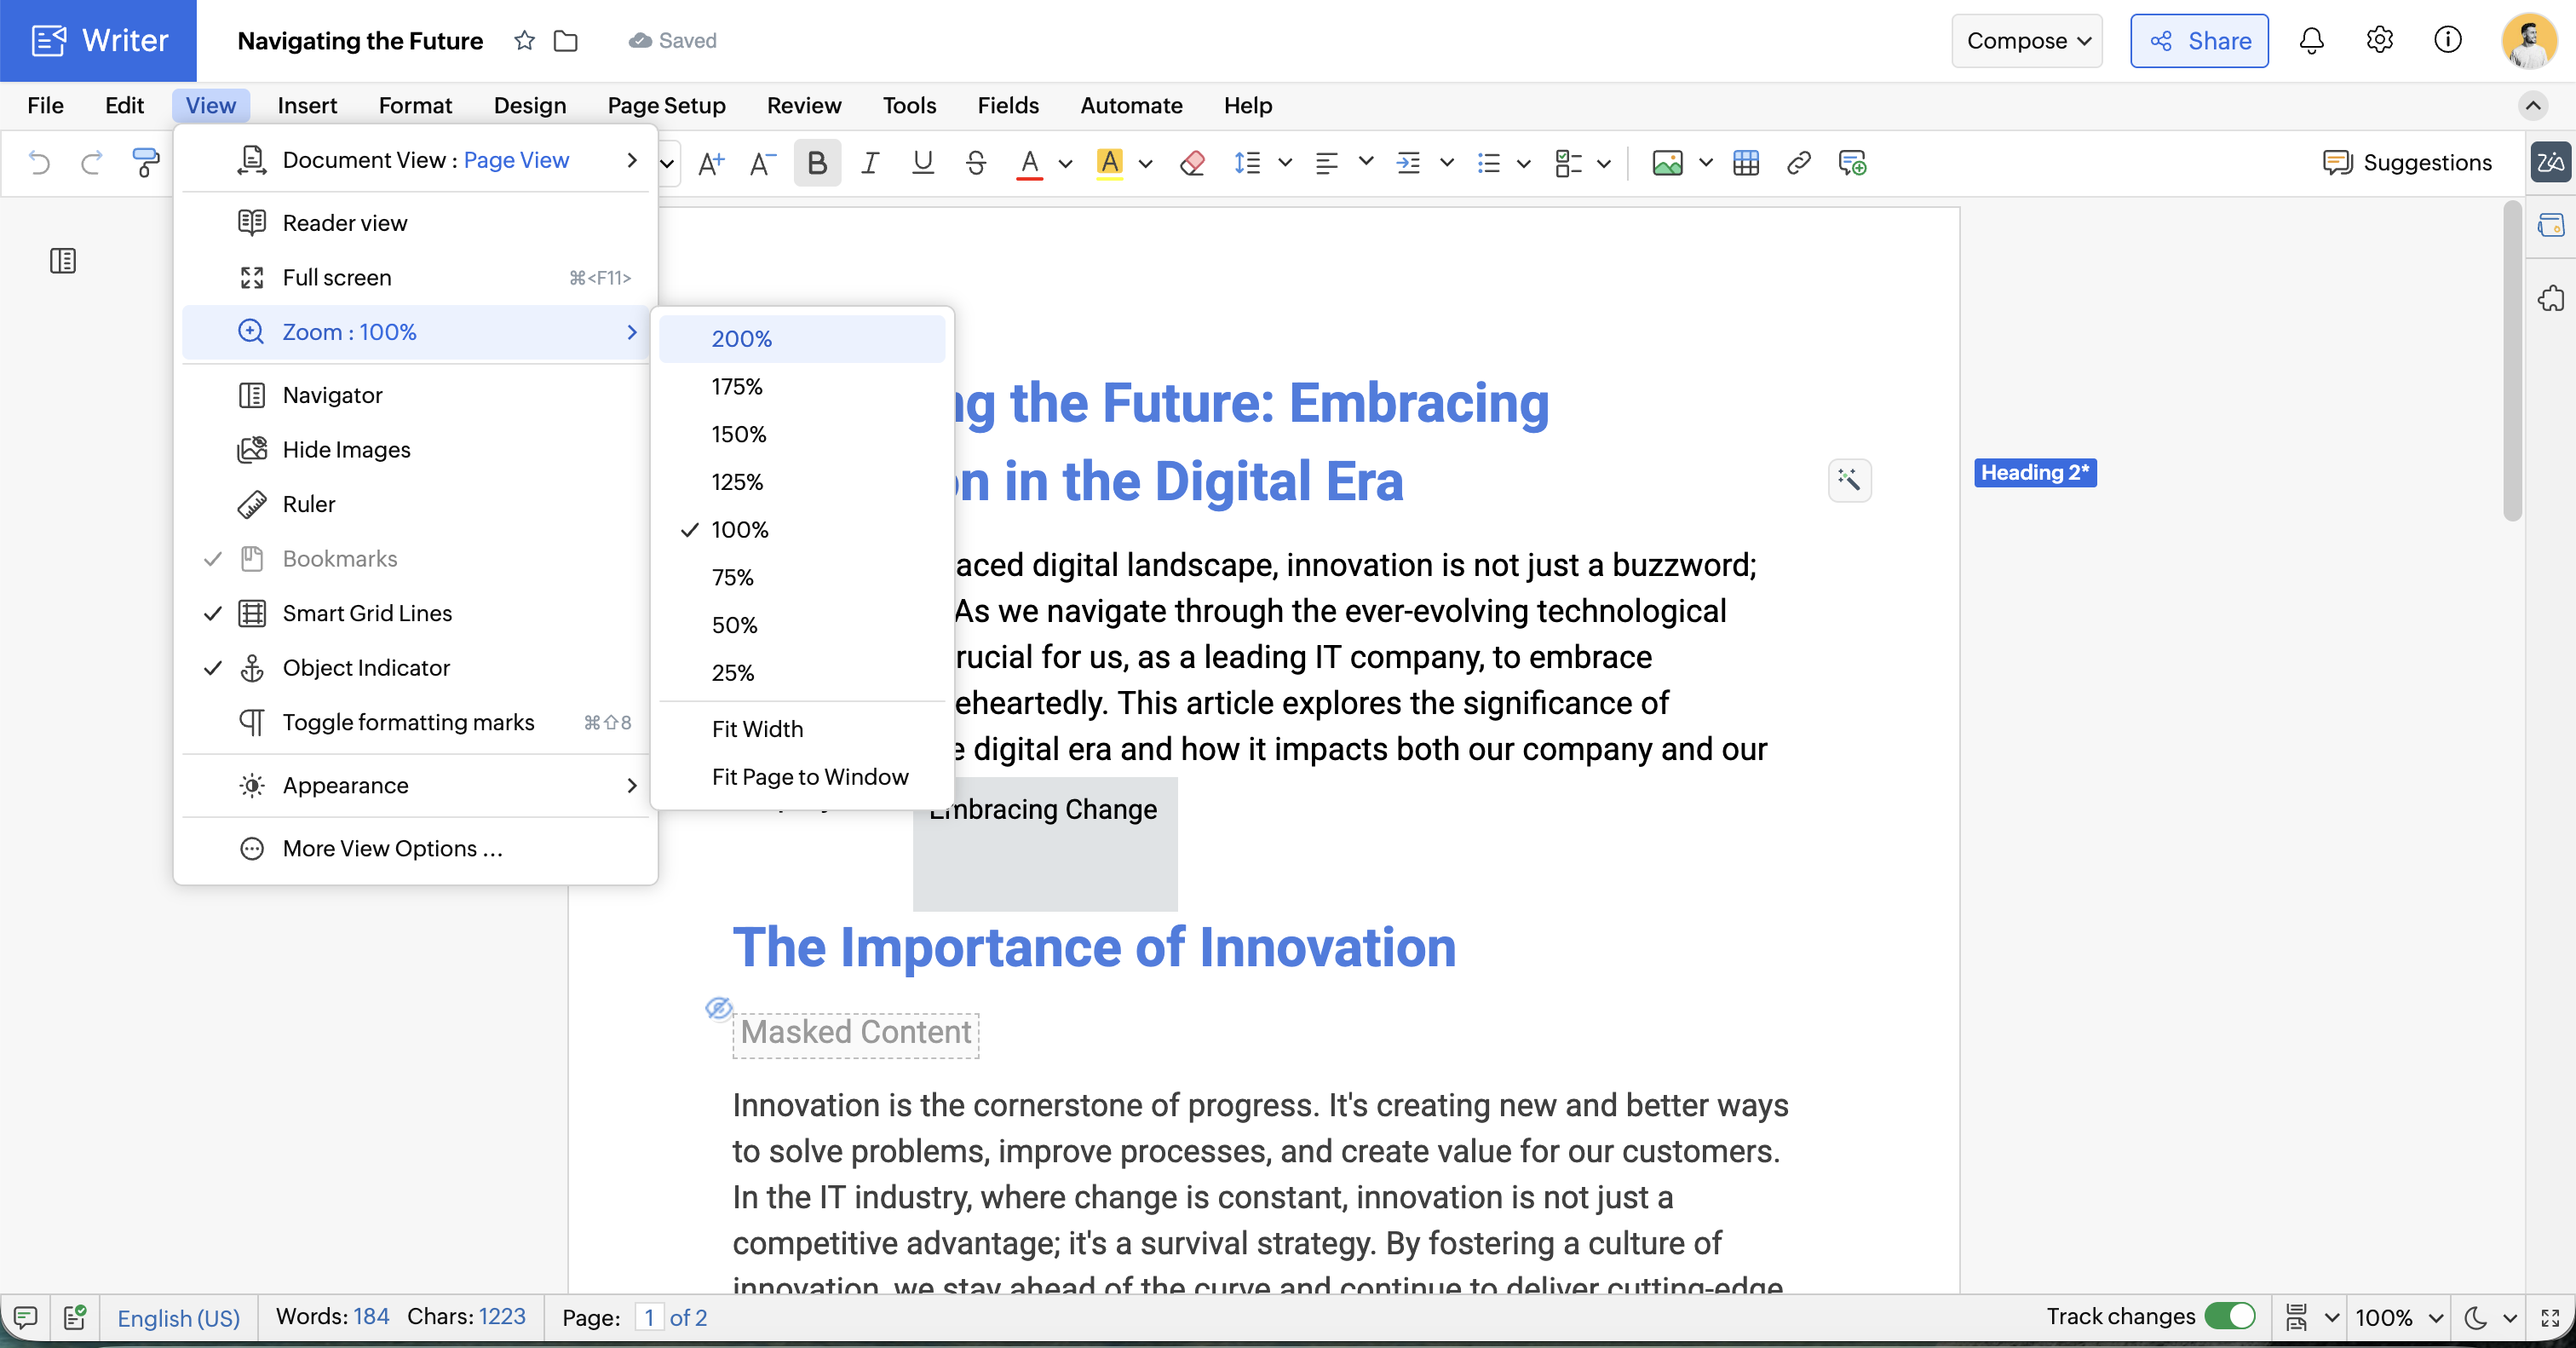Click the Strikethrough formatting icon
This screenshot has width=2576, height=1348.
[976, 163]
